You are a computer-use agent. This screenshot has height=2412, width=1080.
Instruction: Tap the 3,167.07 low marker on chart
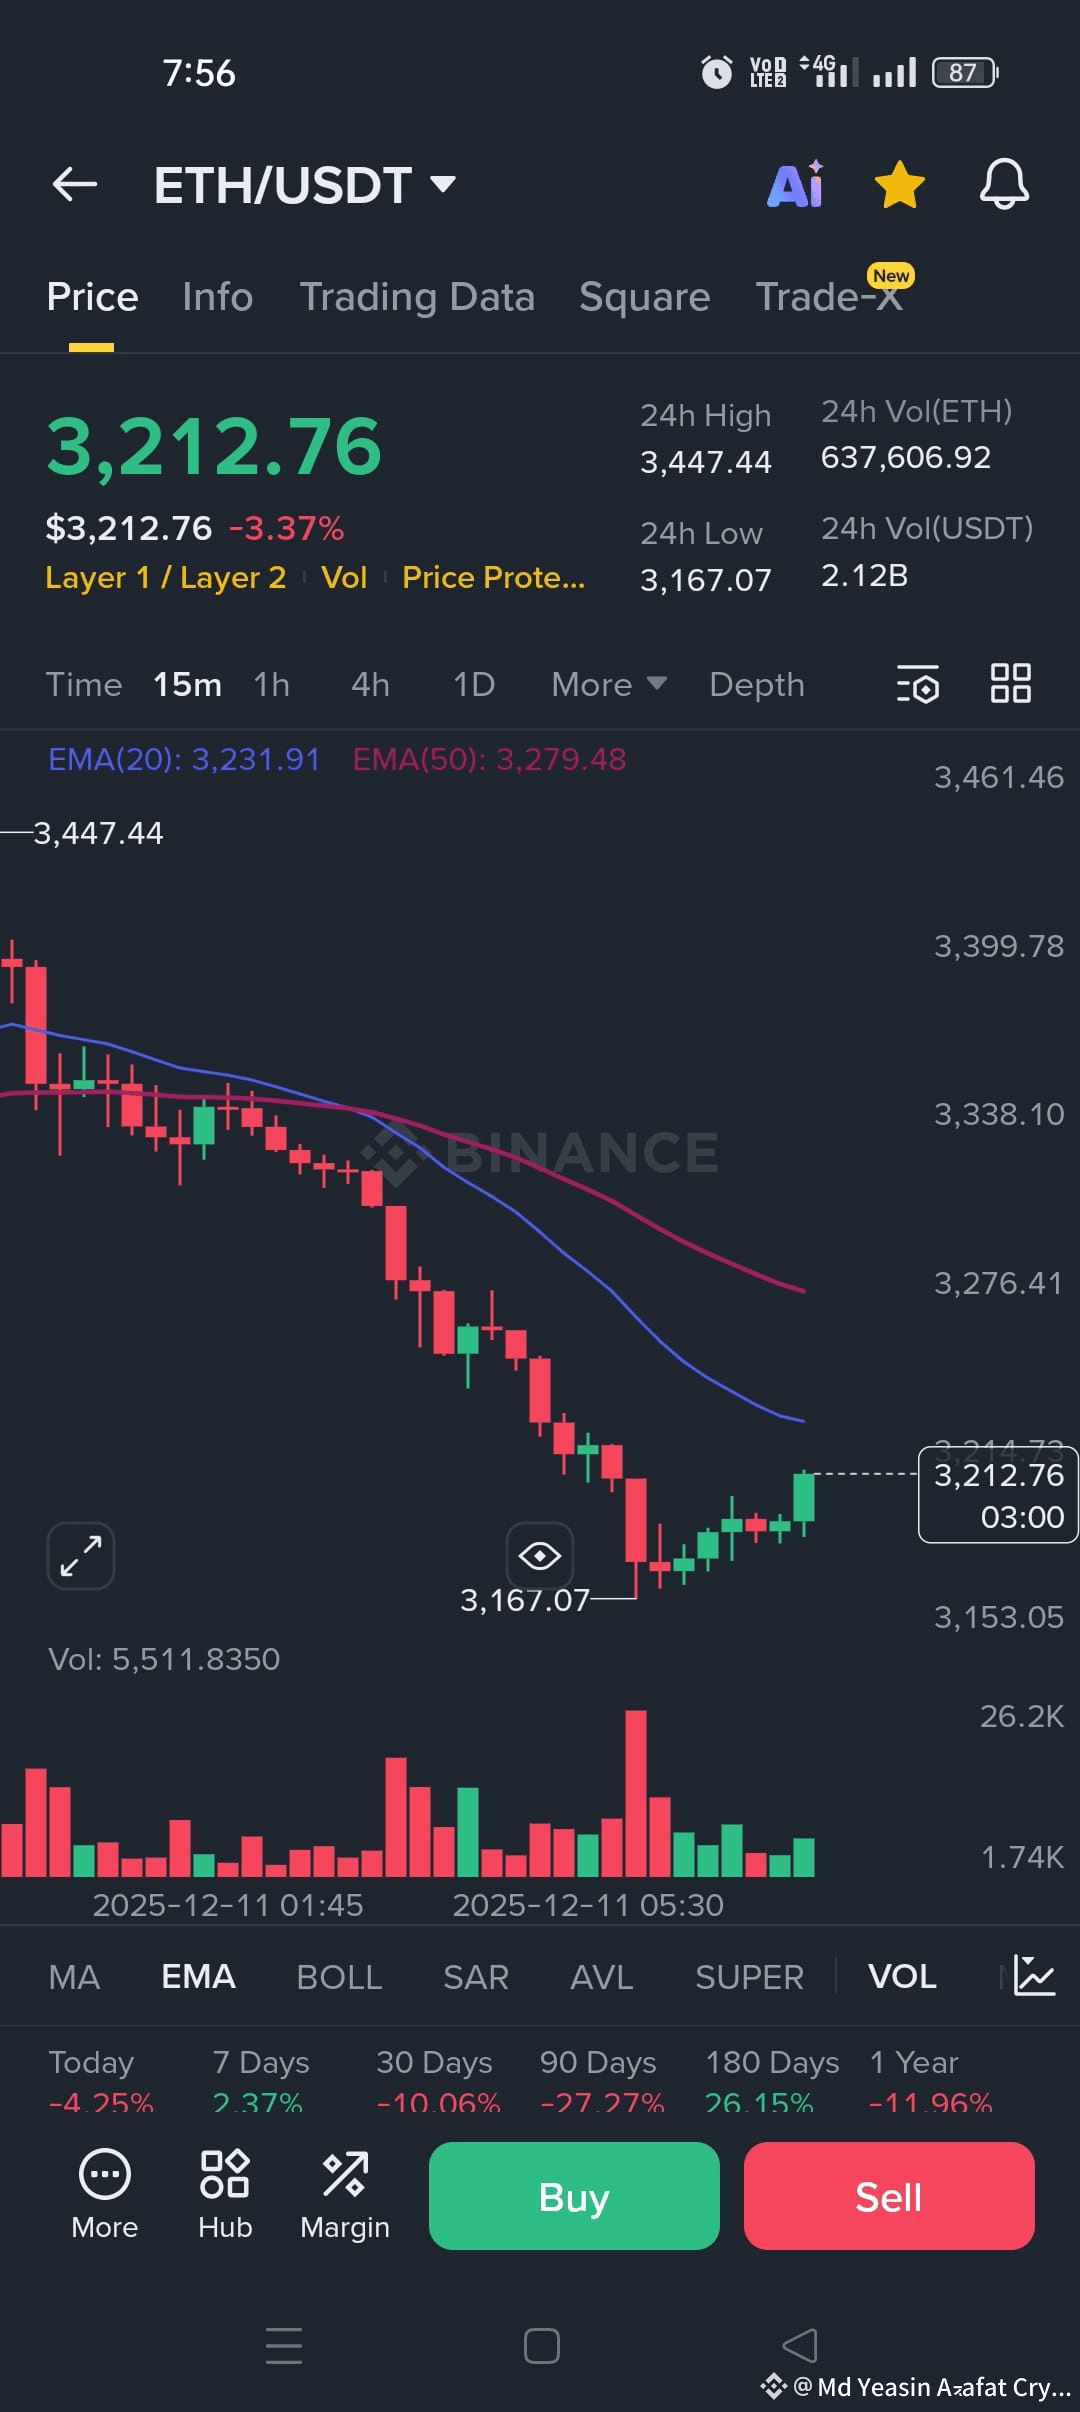click(525, 1600)
